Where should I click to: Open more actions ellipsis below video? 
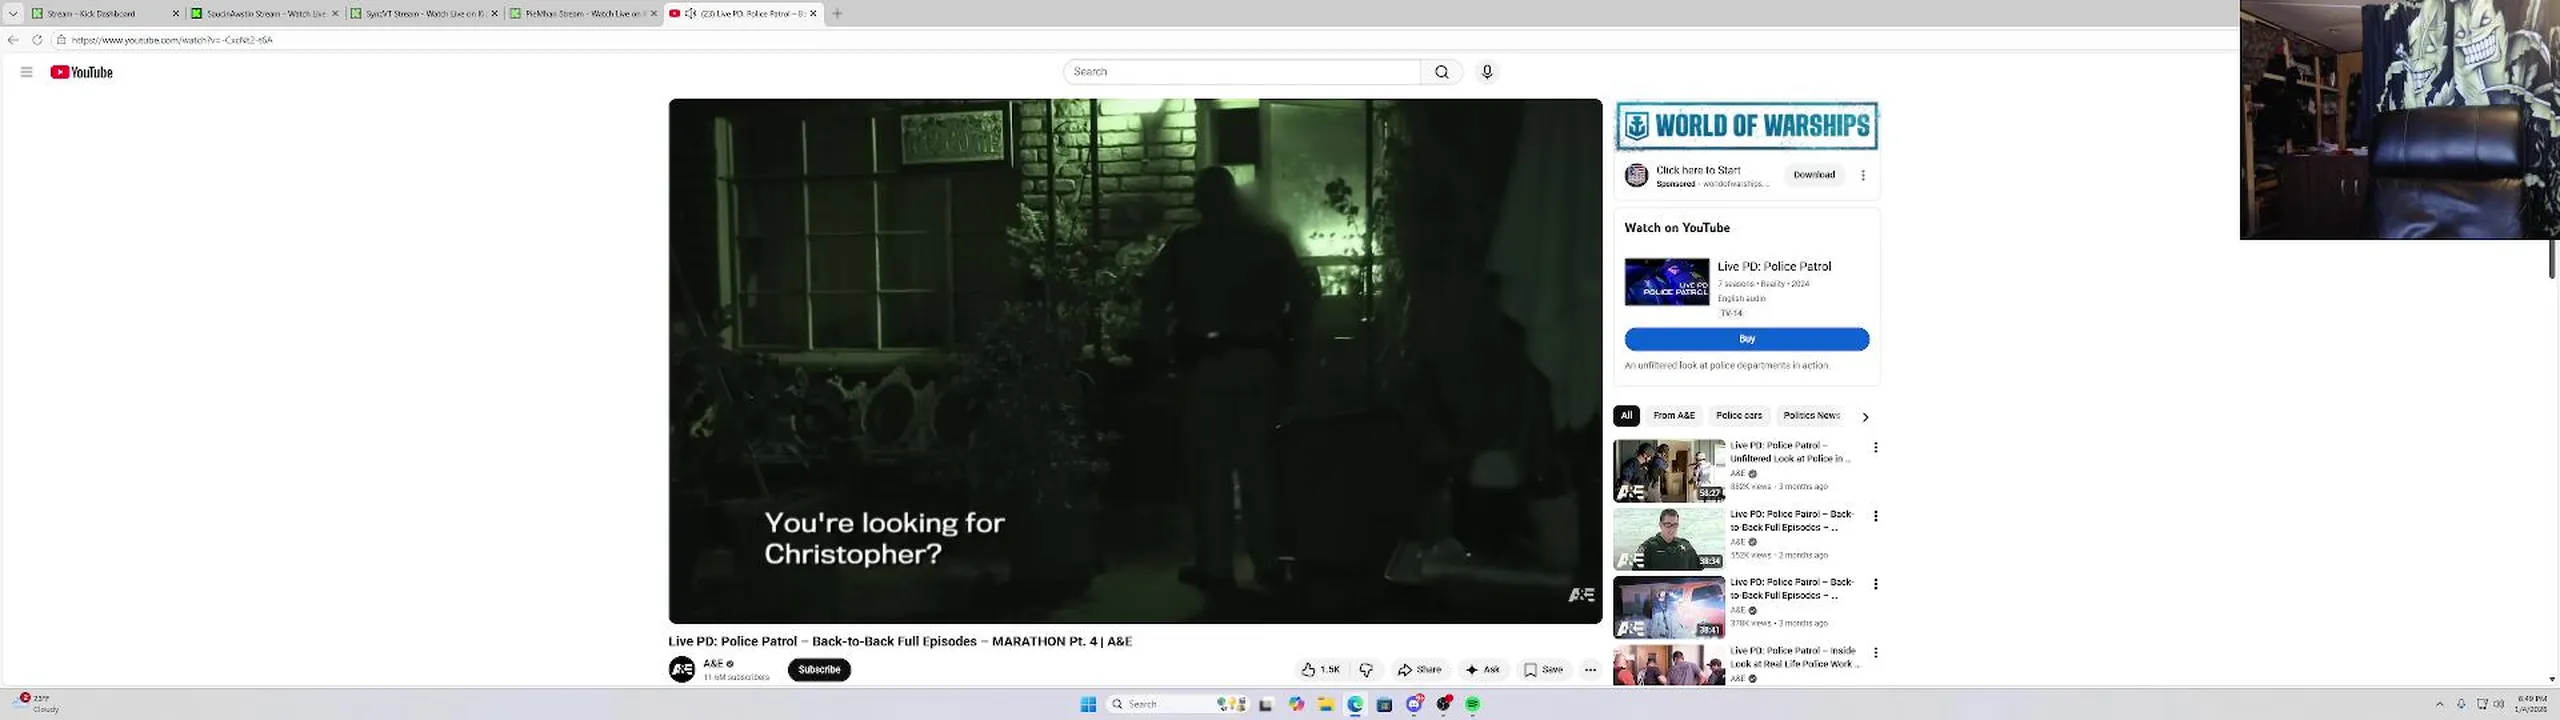(x=1590, y=670)
